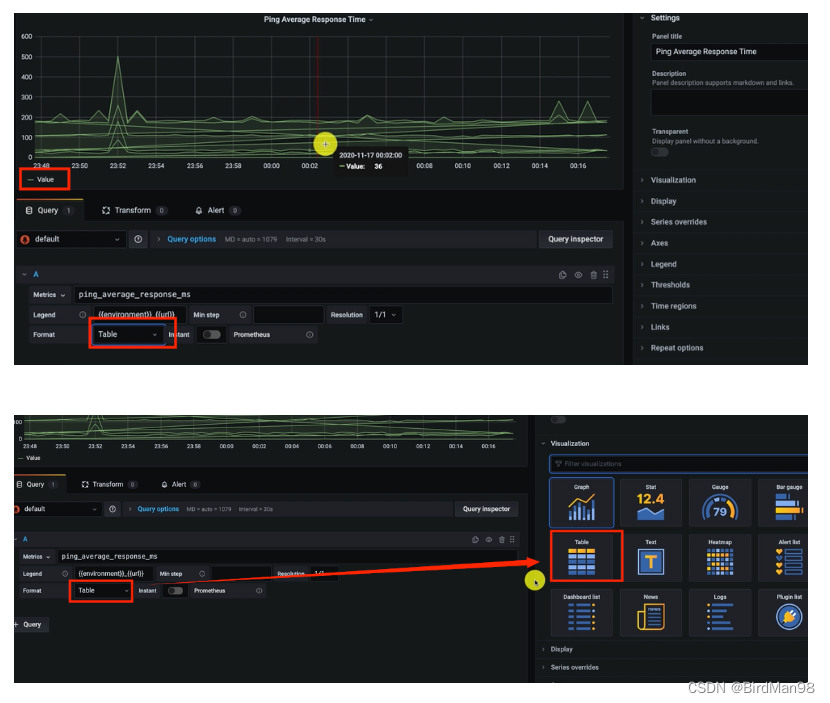Select the Logs visualization
The image size is (830, 703).
719,612
